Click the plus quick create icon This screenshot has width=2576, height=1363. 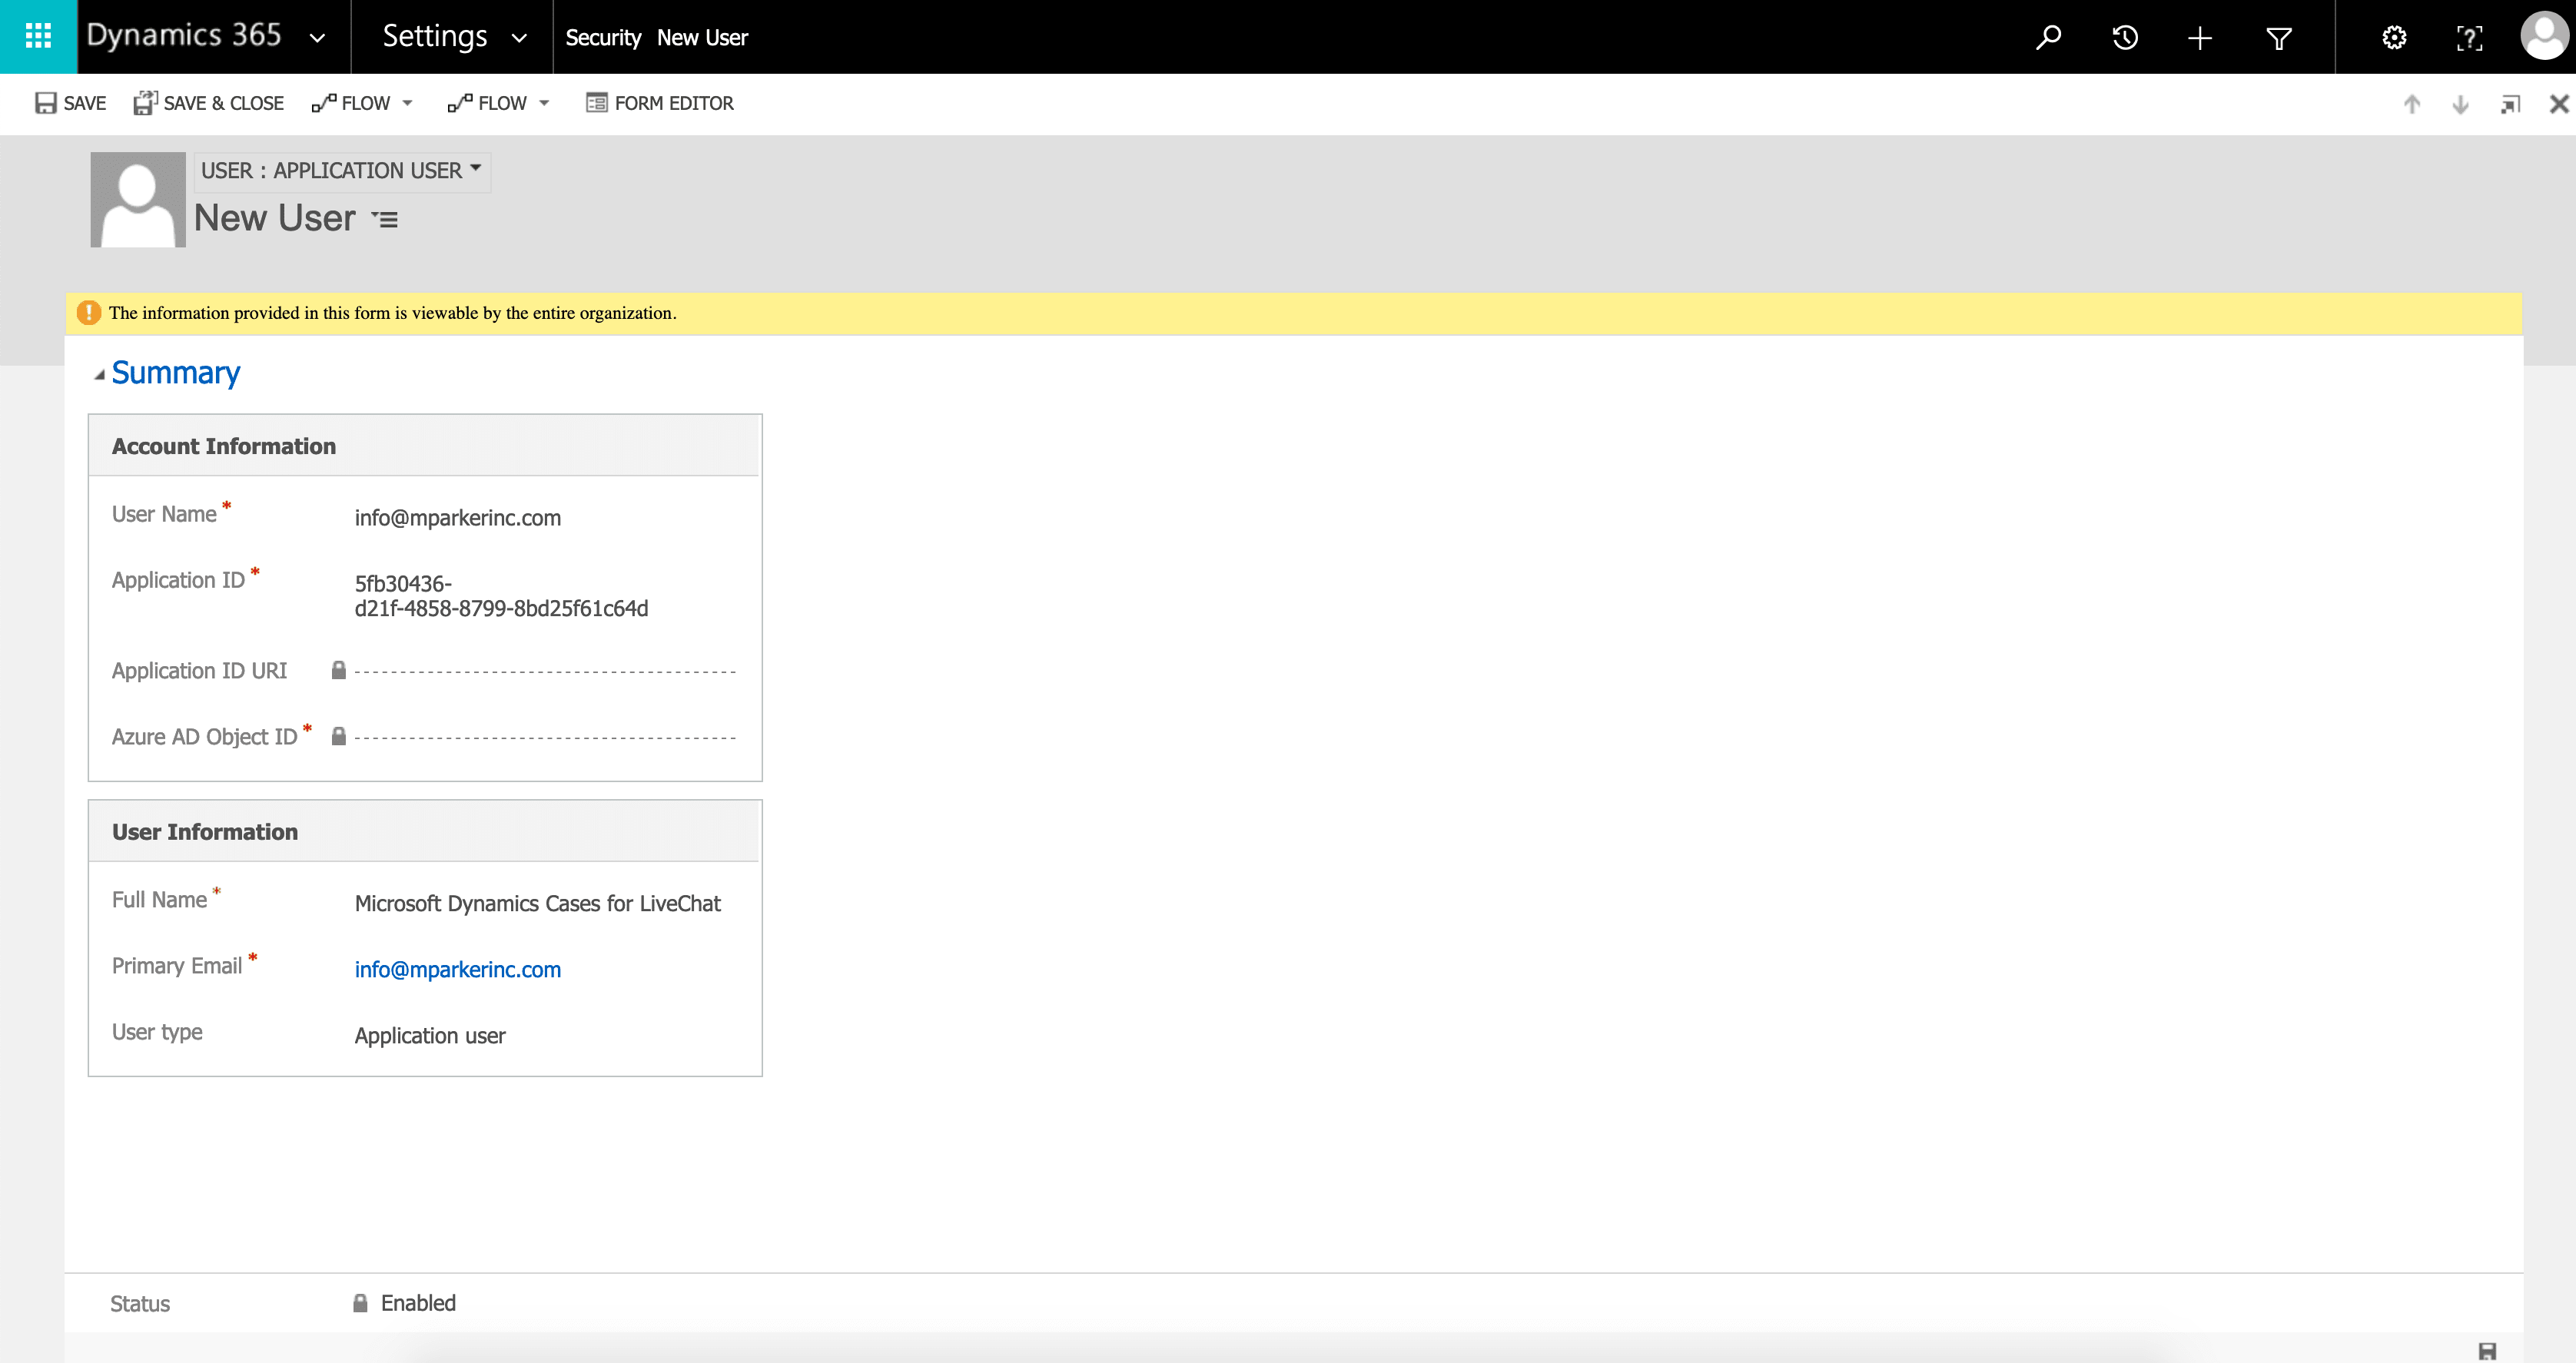click(2199, 38)
